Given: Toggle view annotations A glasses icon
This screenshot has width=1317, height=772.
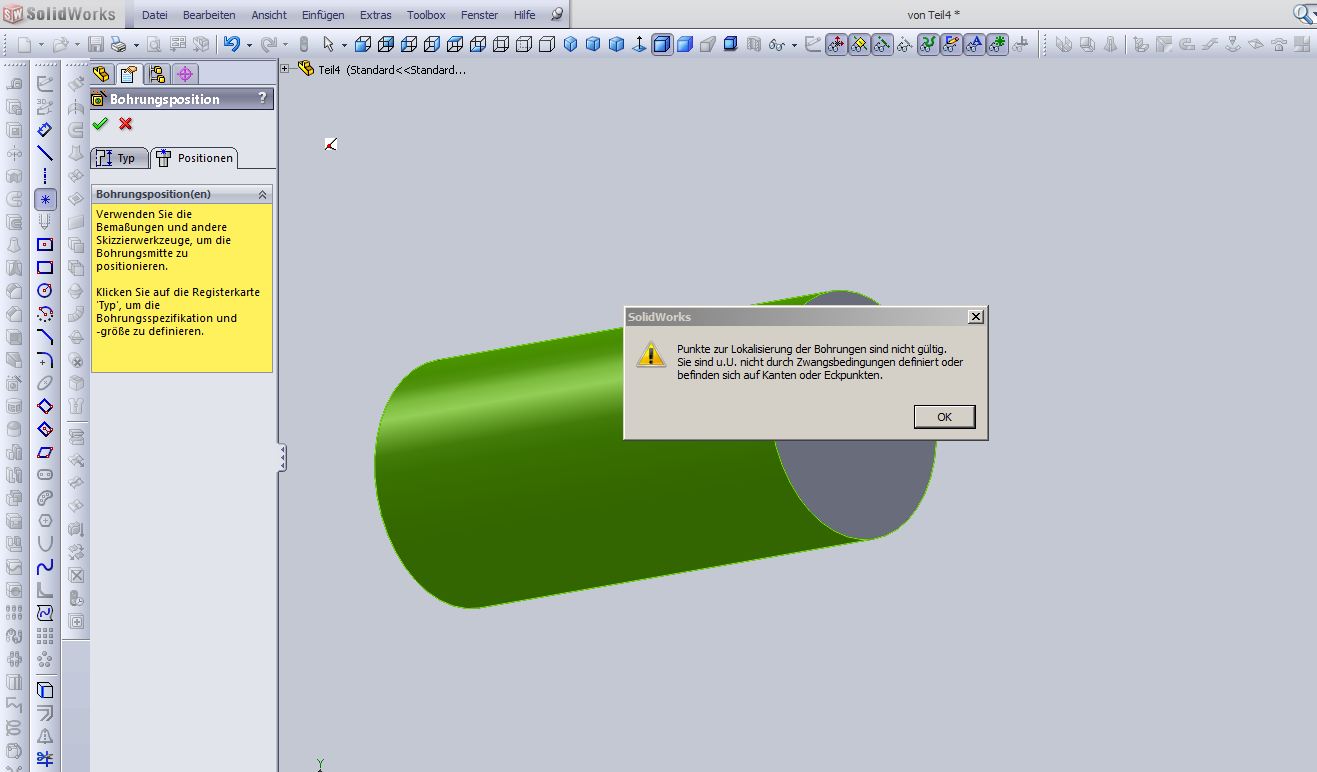Looking at the screenshot, I should tap(974, 44).
